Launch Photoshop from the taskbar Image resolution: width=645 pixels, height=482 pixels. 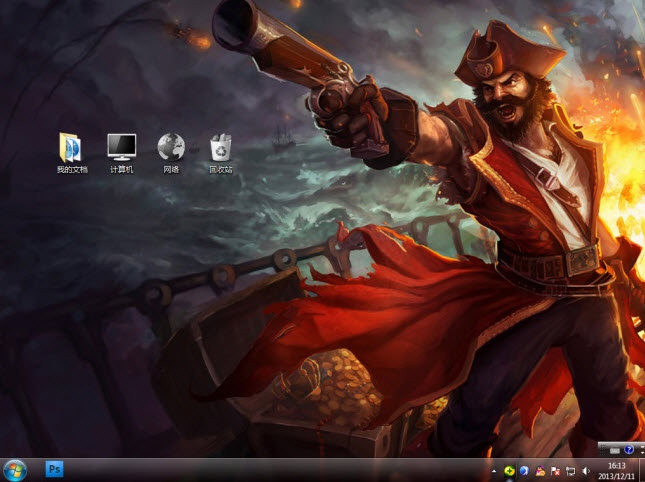(54, 469)
